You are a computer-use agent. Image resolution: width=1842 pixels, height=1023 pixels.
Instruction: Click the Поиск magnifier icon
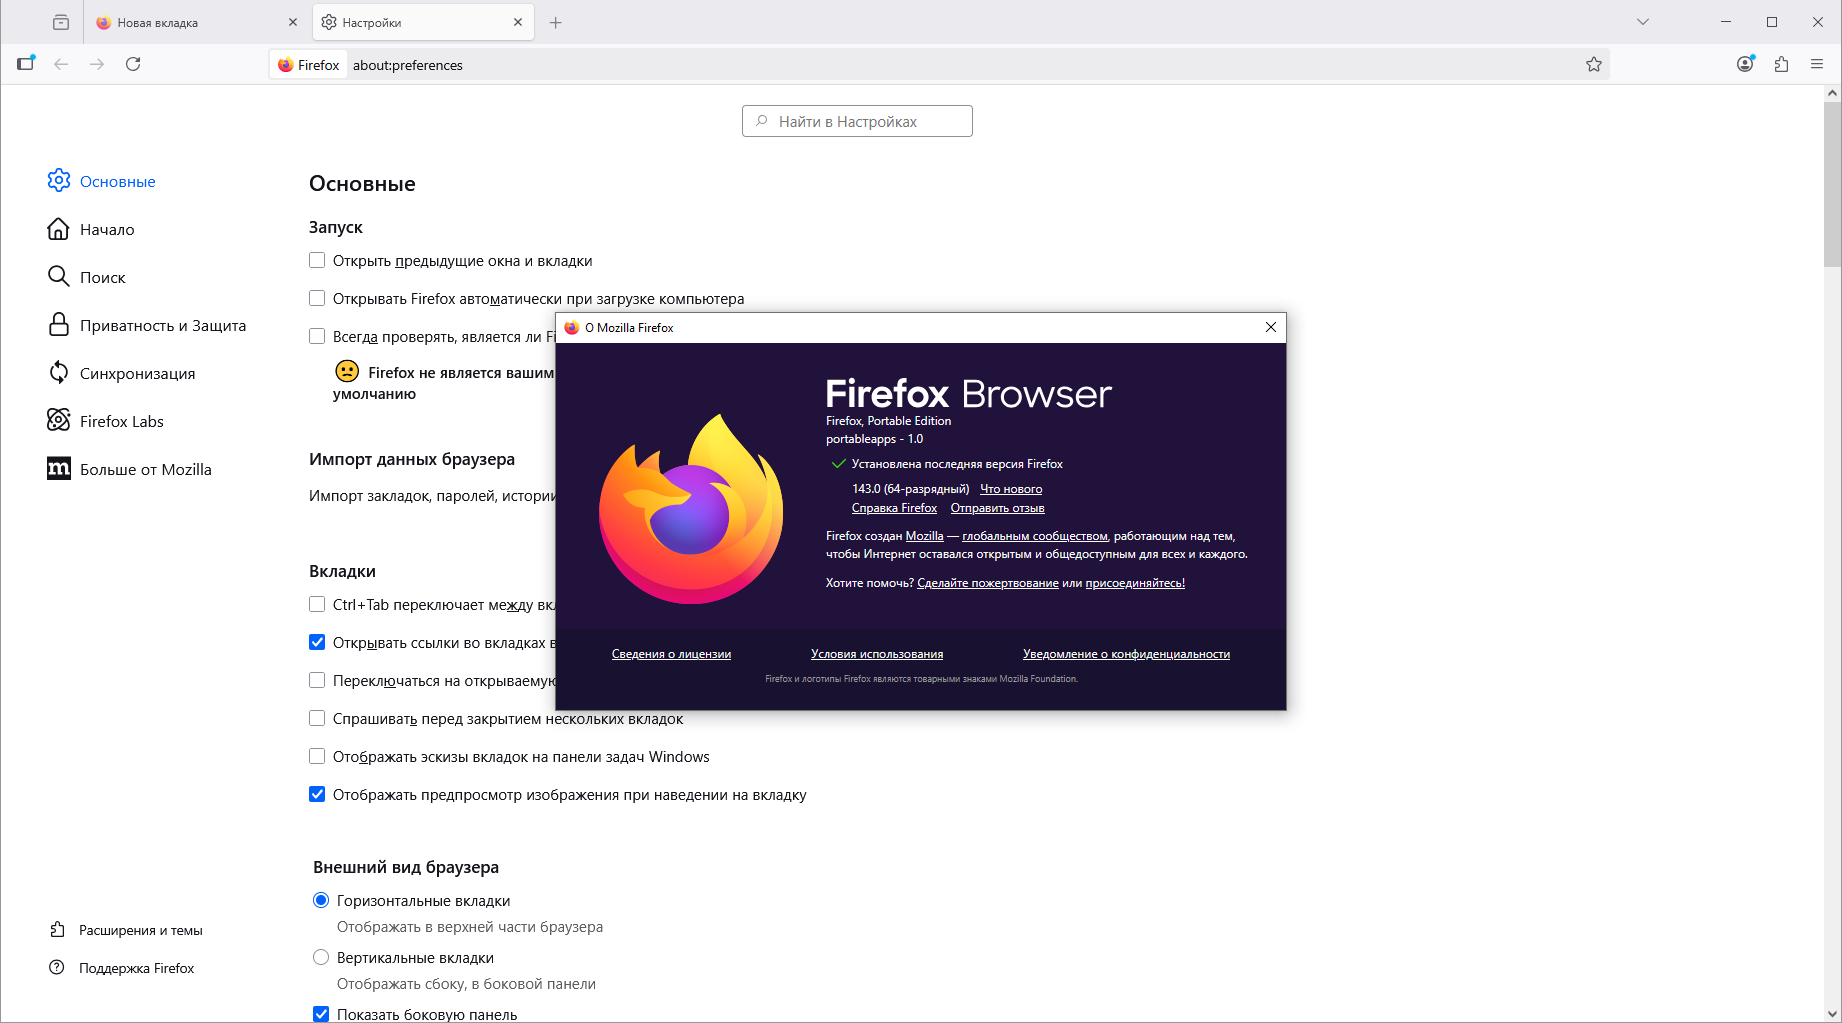[x=59, y=276]
